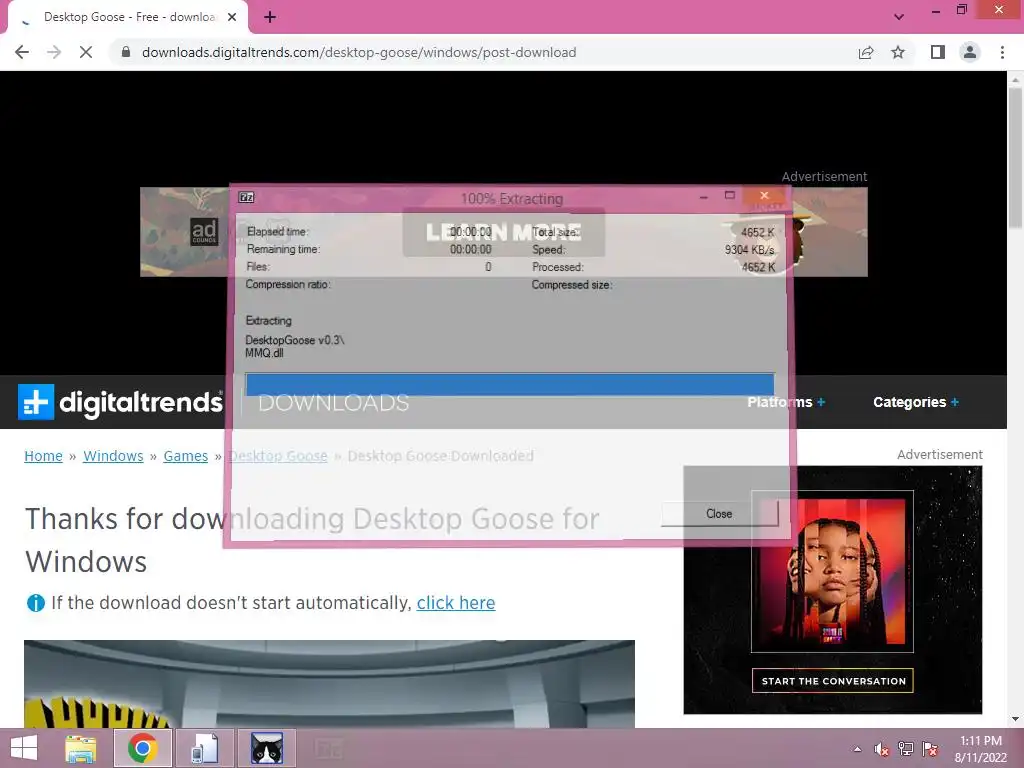The height and width of the screenshot is (768, 1024).
Task: Bookmark this page with the star icon
Action: [898, 52]
